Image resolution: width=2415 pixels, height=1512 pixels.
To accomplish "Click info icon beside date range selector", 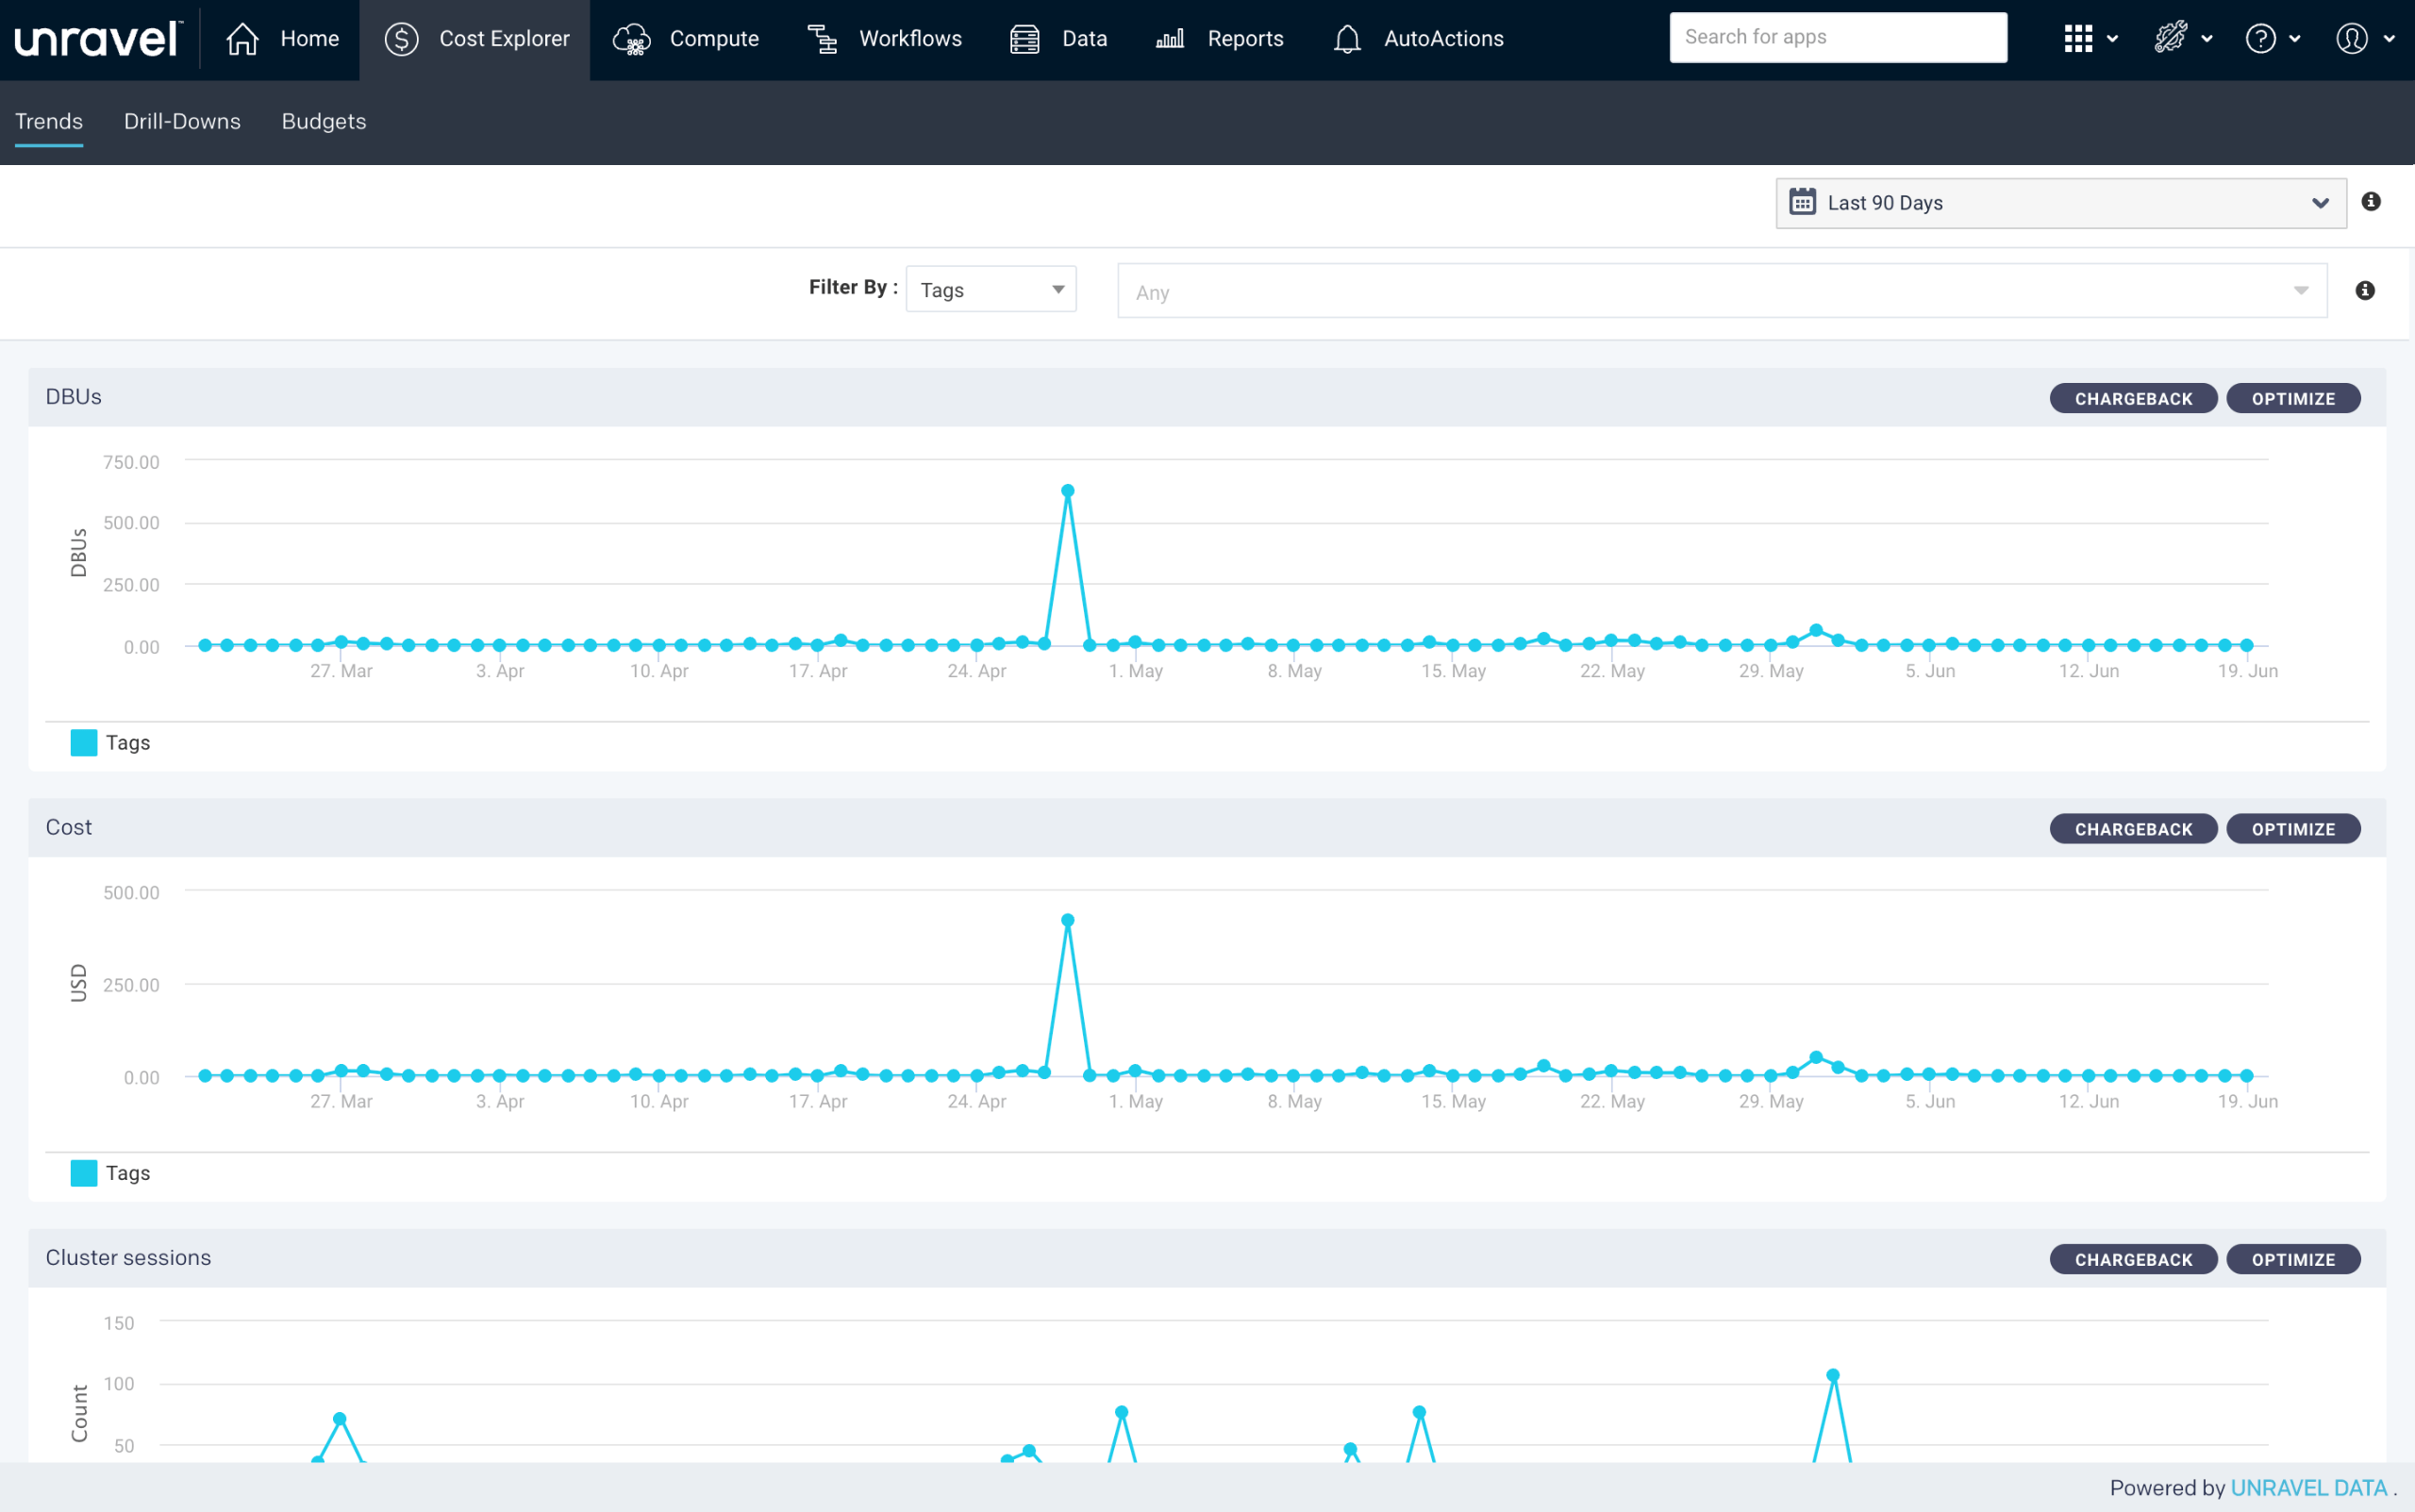I will [2370, 202].
